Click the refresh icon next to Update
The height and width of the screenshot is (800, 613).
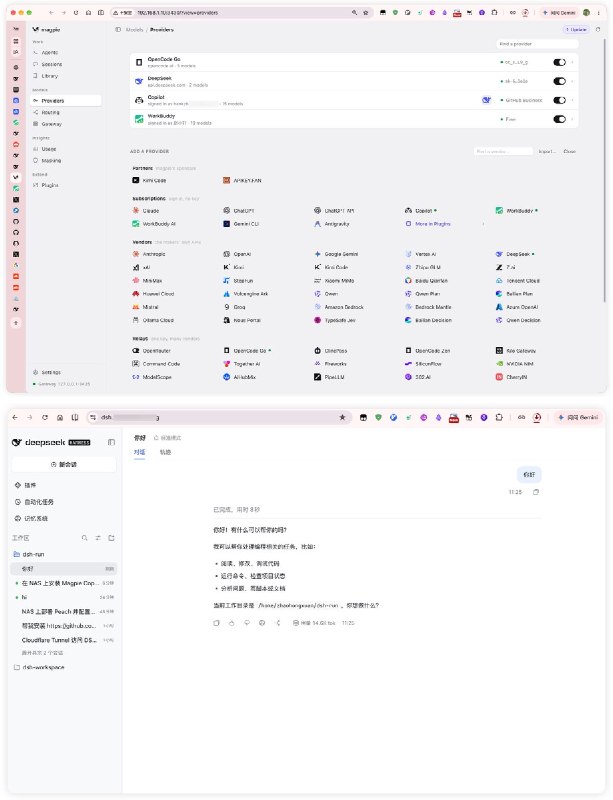[x=598, y=30]
